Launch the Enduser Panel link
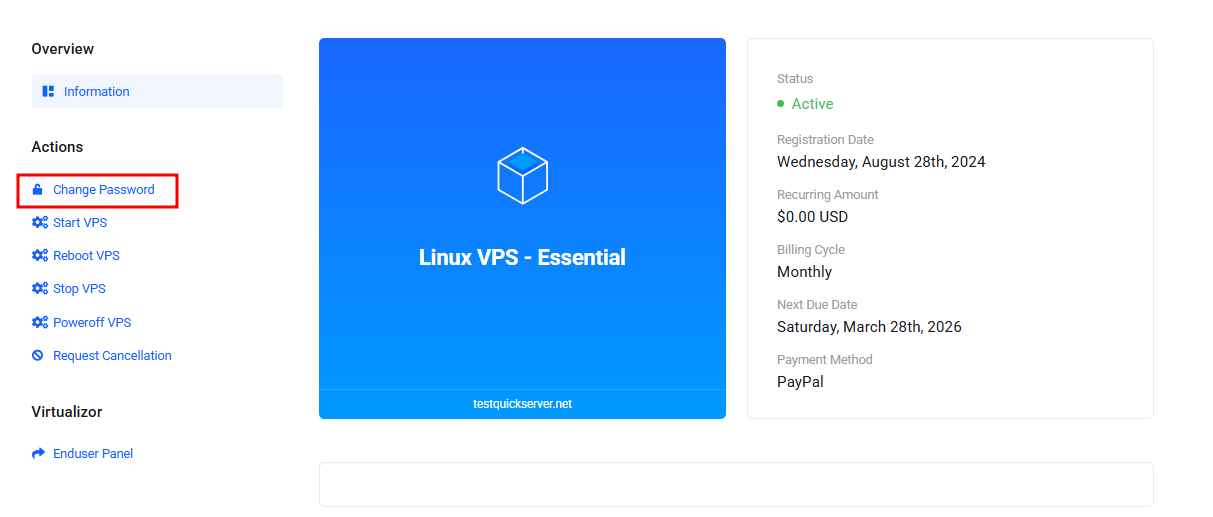1213x517 pixels. click(x=93, y=454)
